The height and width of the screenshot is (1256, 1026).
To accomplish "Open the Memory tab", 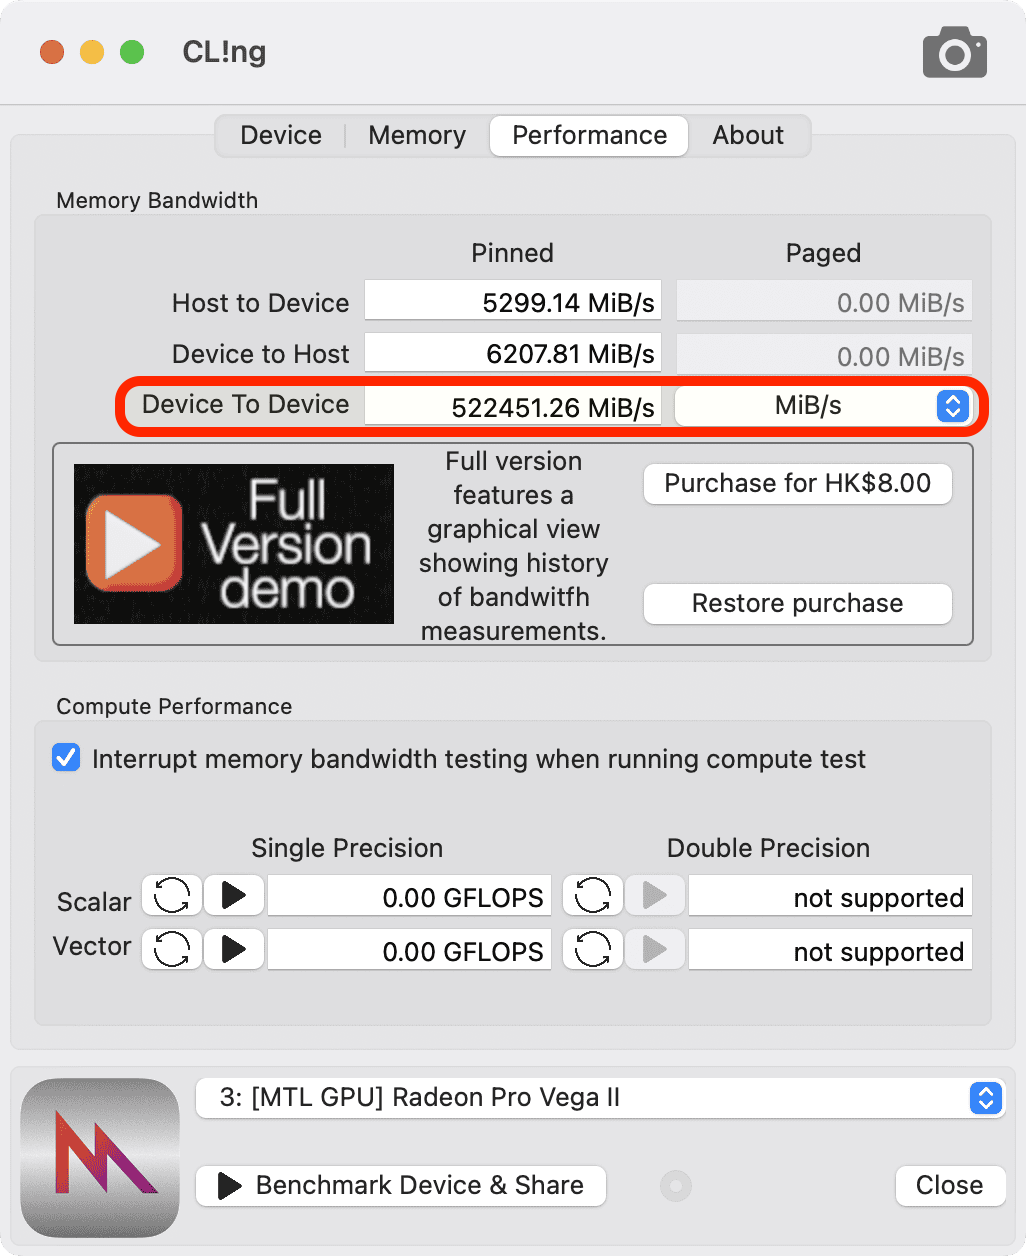I will click(417, 136).
